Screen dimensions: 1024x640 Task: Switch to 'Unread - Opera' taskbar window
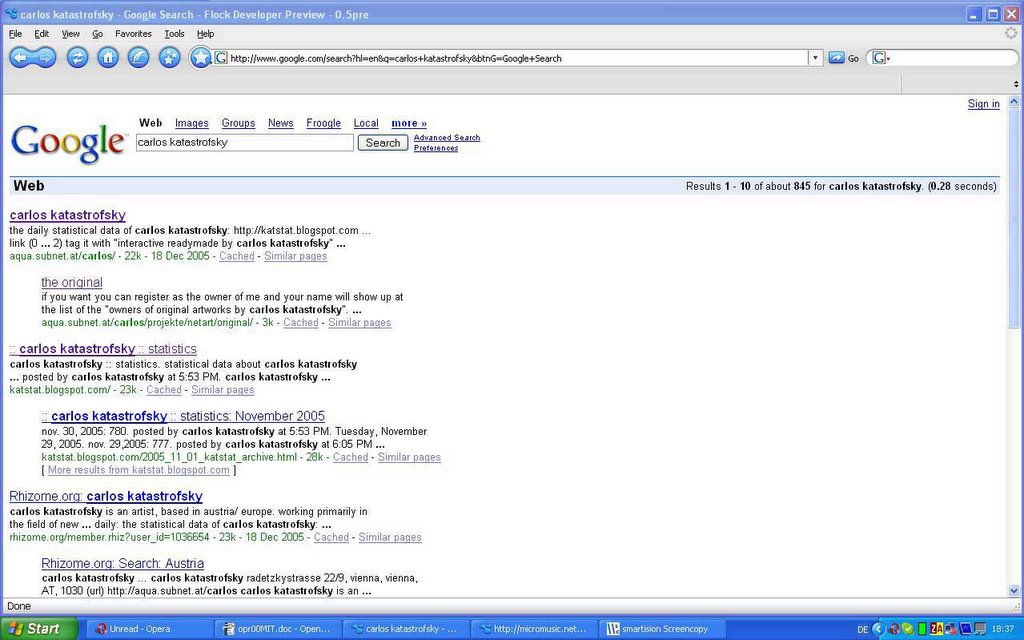pos(150,629)
